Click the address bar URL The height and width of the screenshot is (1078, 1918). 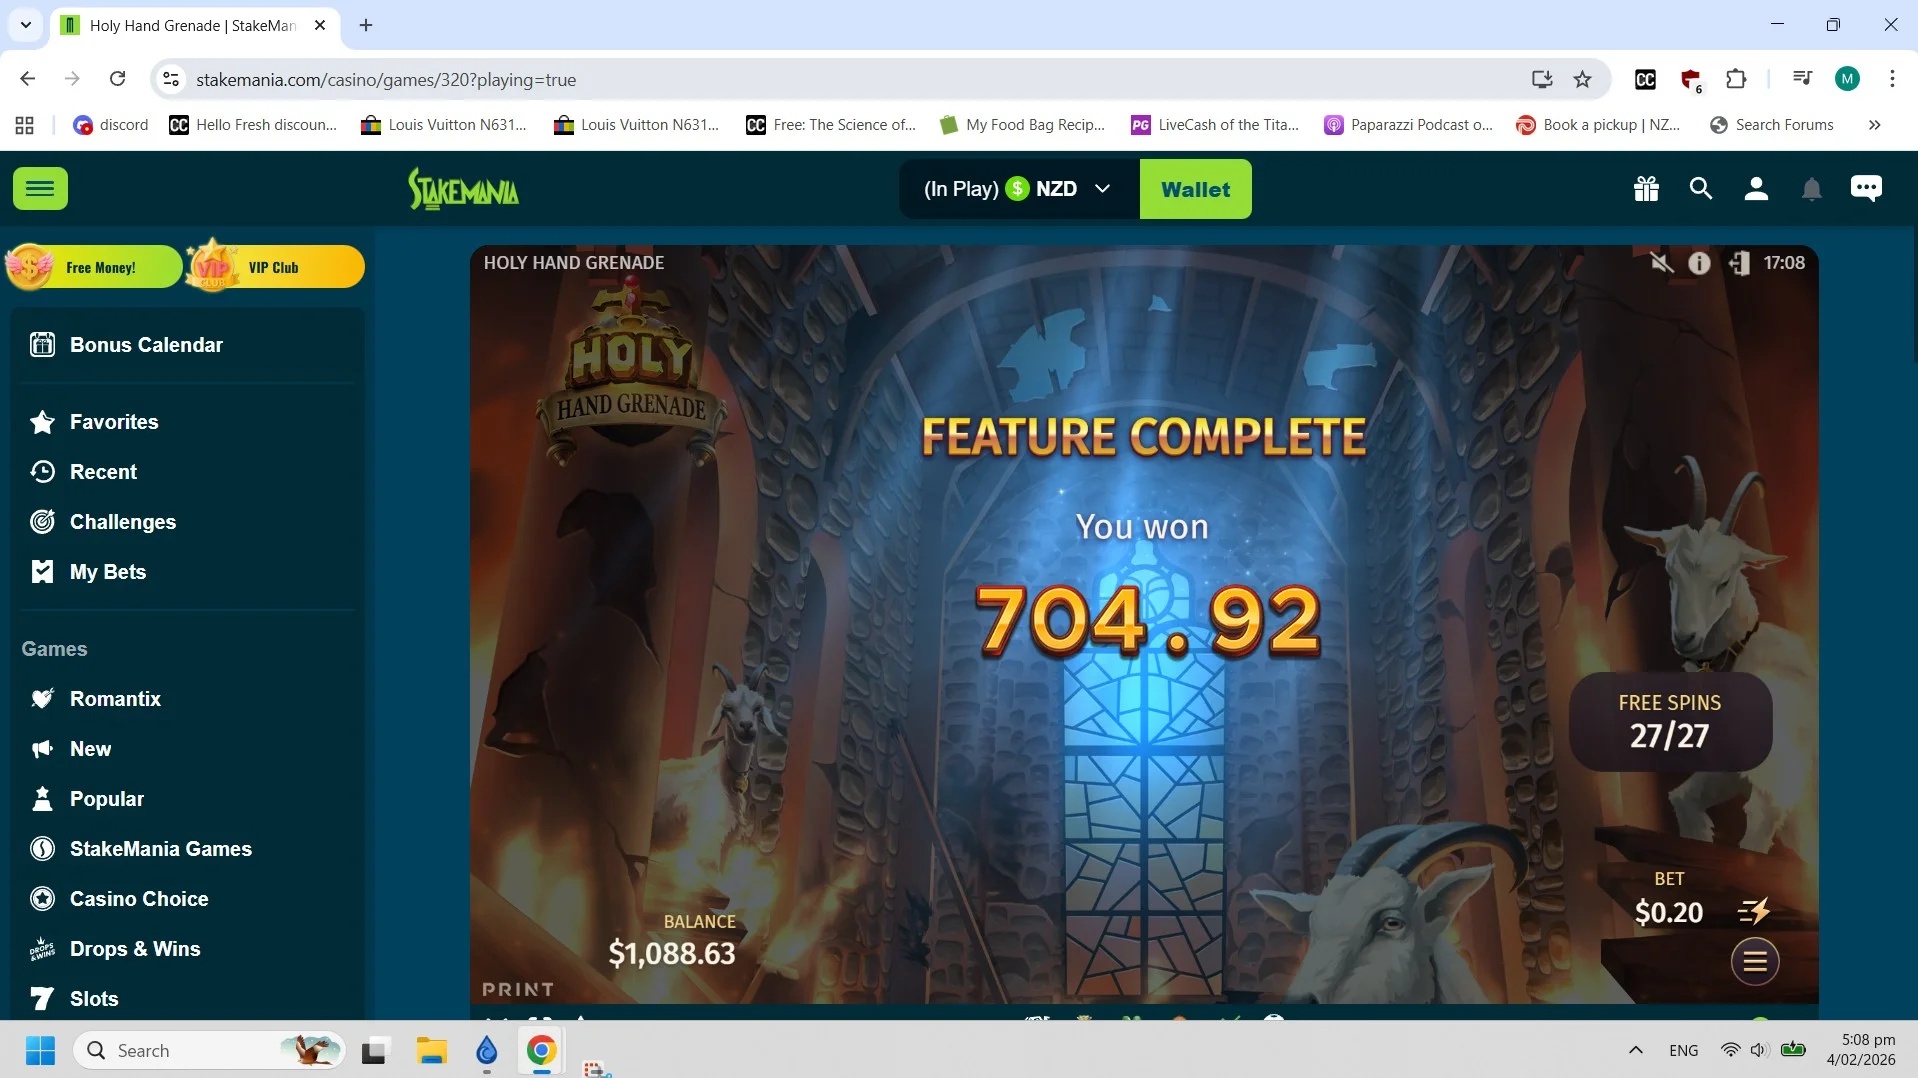(386, 80)
